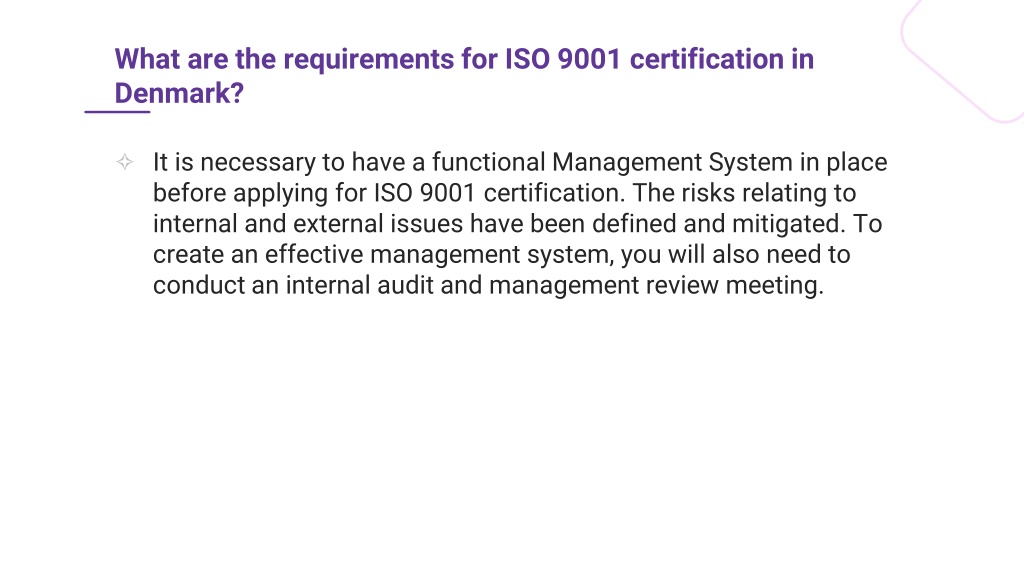Click "certification" in the slide title
This screenshot has width=1024, height=576.
707,59
